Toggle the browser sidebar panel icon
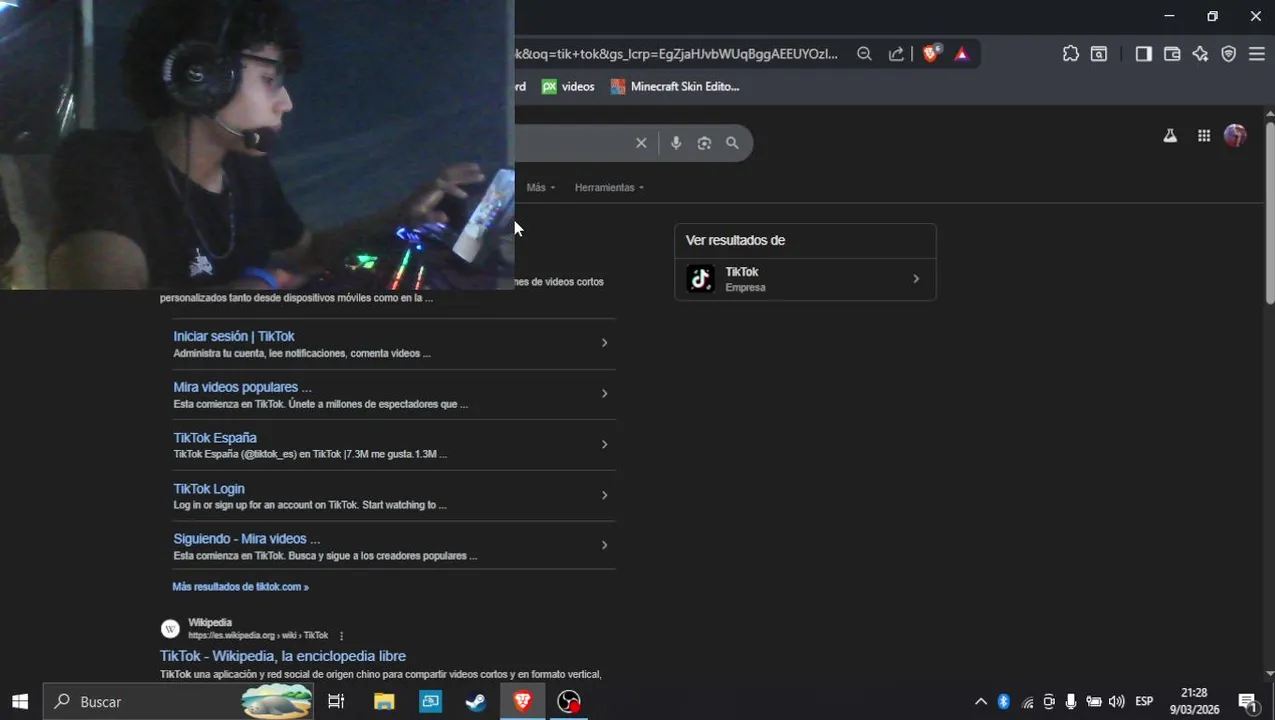Viewport: 1275px width, 720px height. click(1143, 54)
